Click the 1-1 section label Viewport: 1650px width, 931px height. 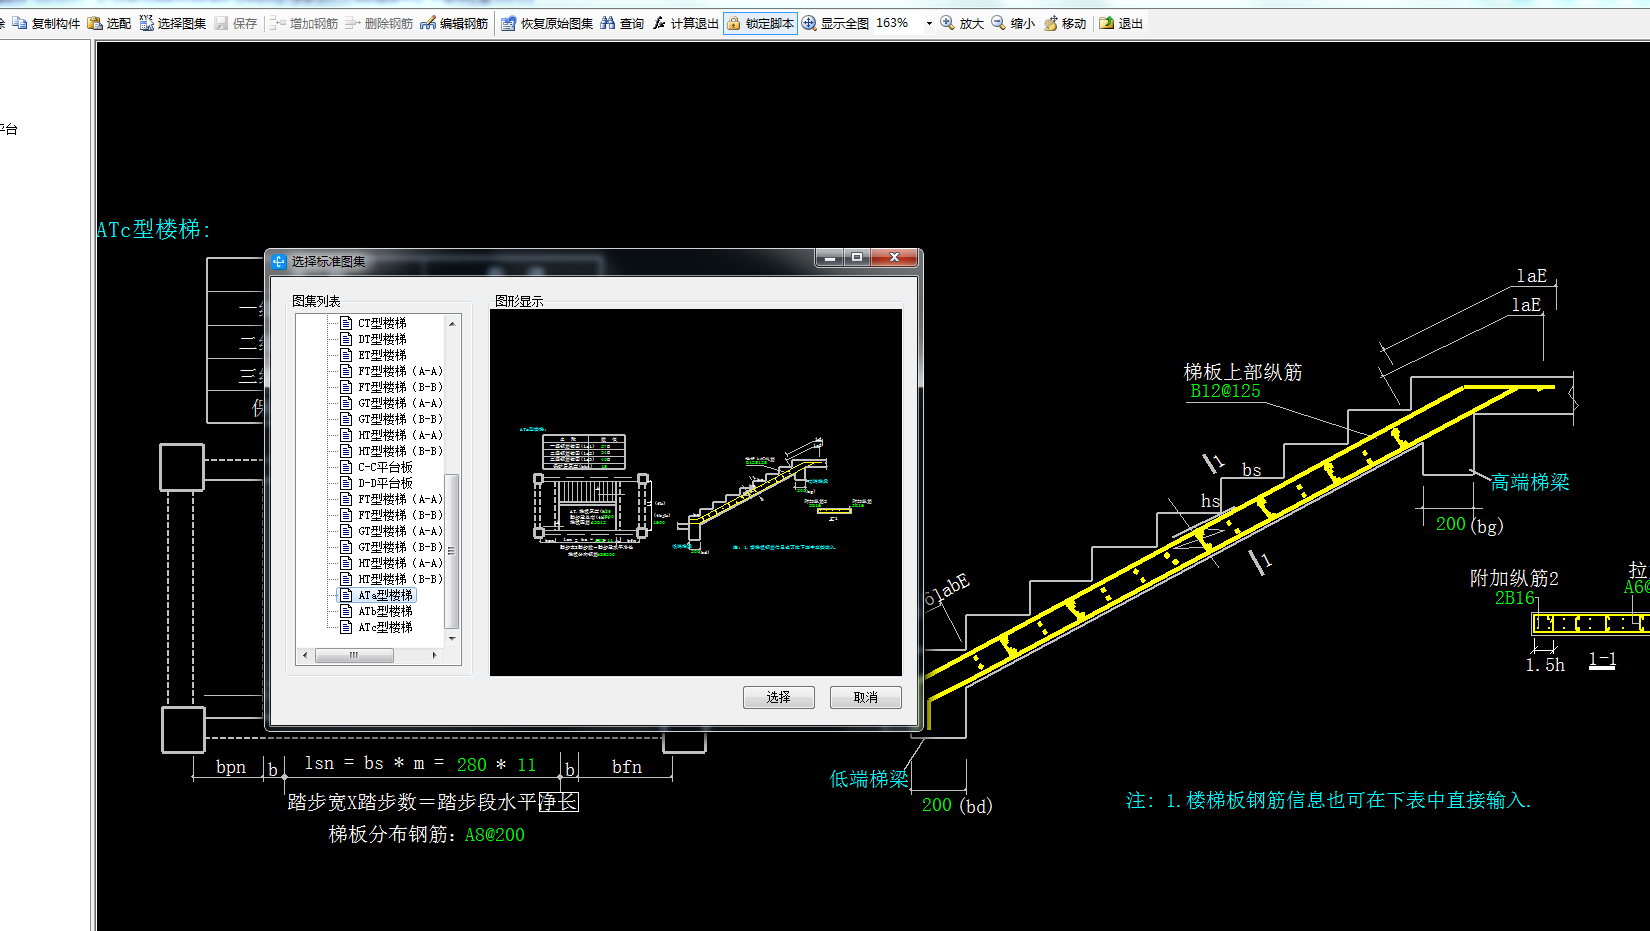pos(1602,660)
